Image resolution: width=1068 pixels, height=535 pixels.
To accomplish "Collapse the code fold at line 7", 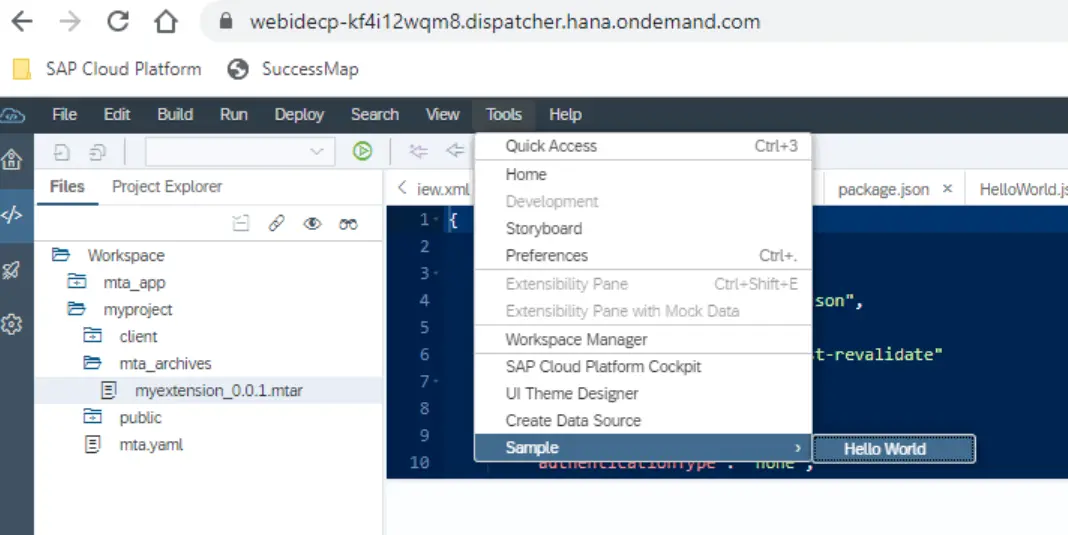I will click(x=436, y=381).
